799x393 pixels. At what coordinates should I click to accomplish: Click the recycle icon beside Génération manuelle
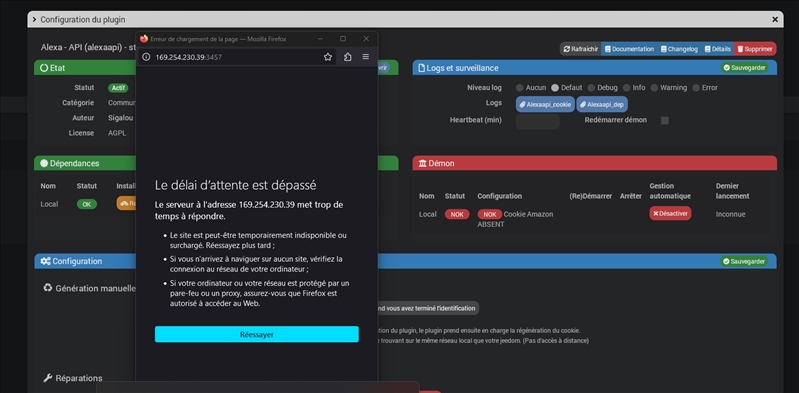click(x=48, y=288)
